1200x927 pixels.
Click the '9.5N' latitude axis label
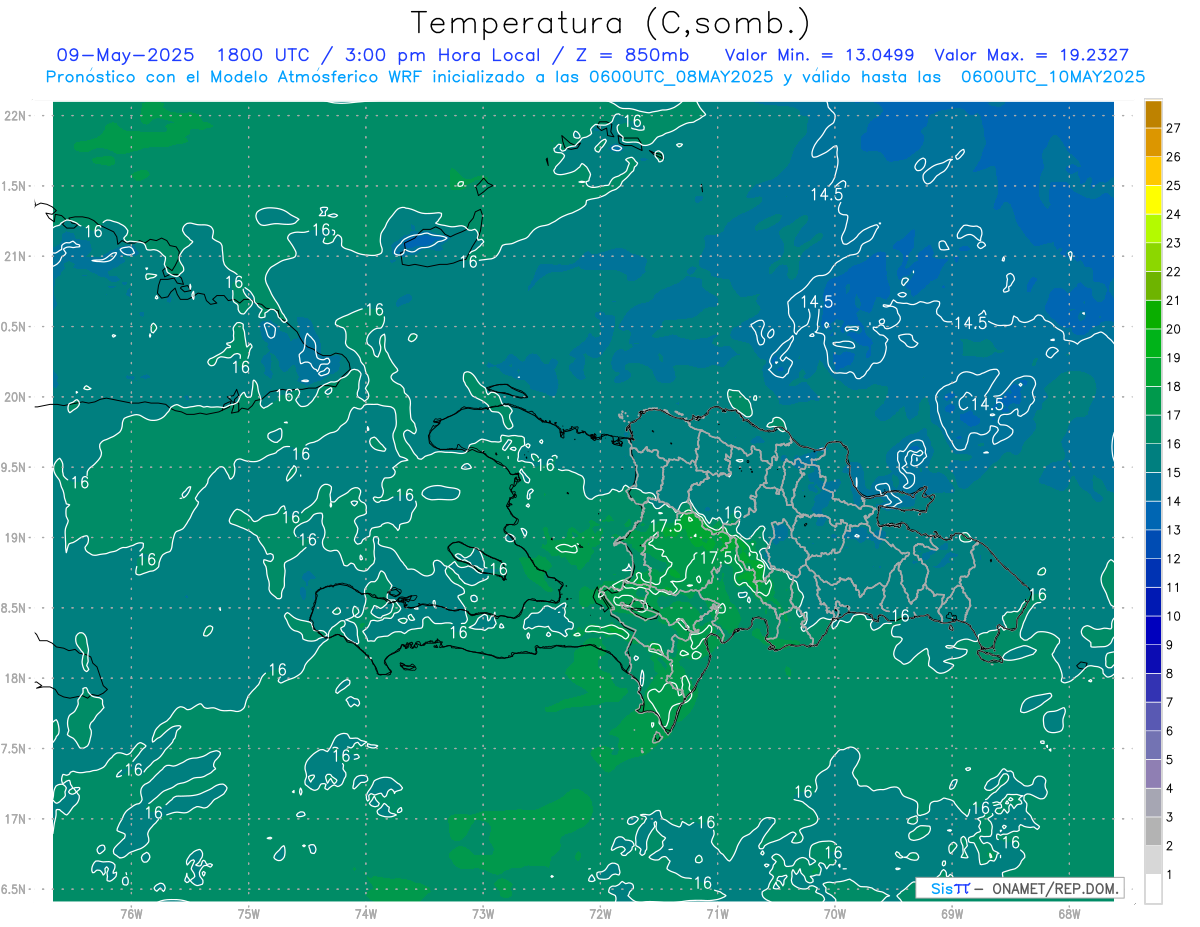tap(14, 467)
